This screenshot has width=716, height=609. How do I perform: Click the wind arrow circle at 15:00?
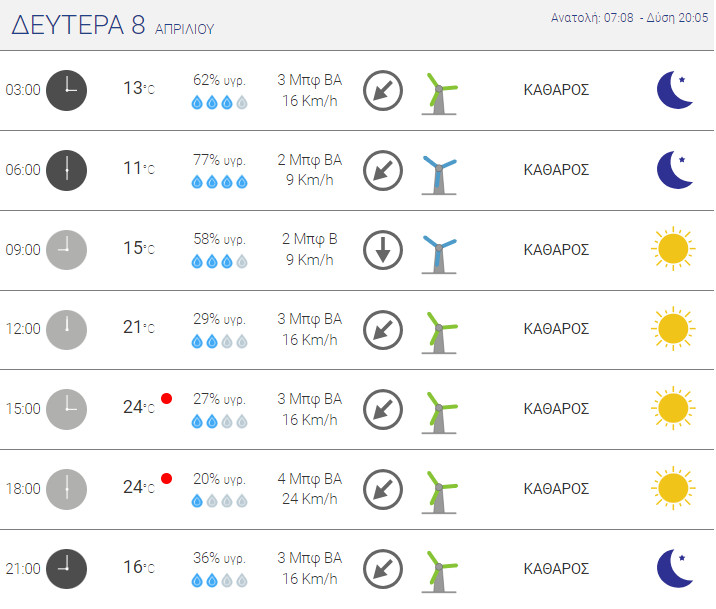[382, 409]
